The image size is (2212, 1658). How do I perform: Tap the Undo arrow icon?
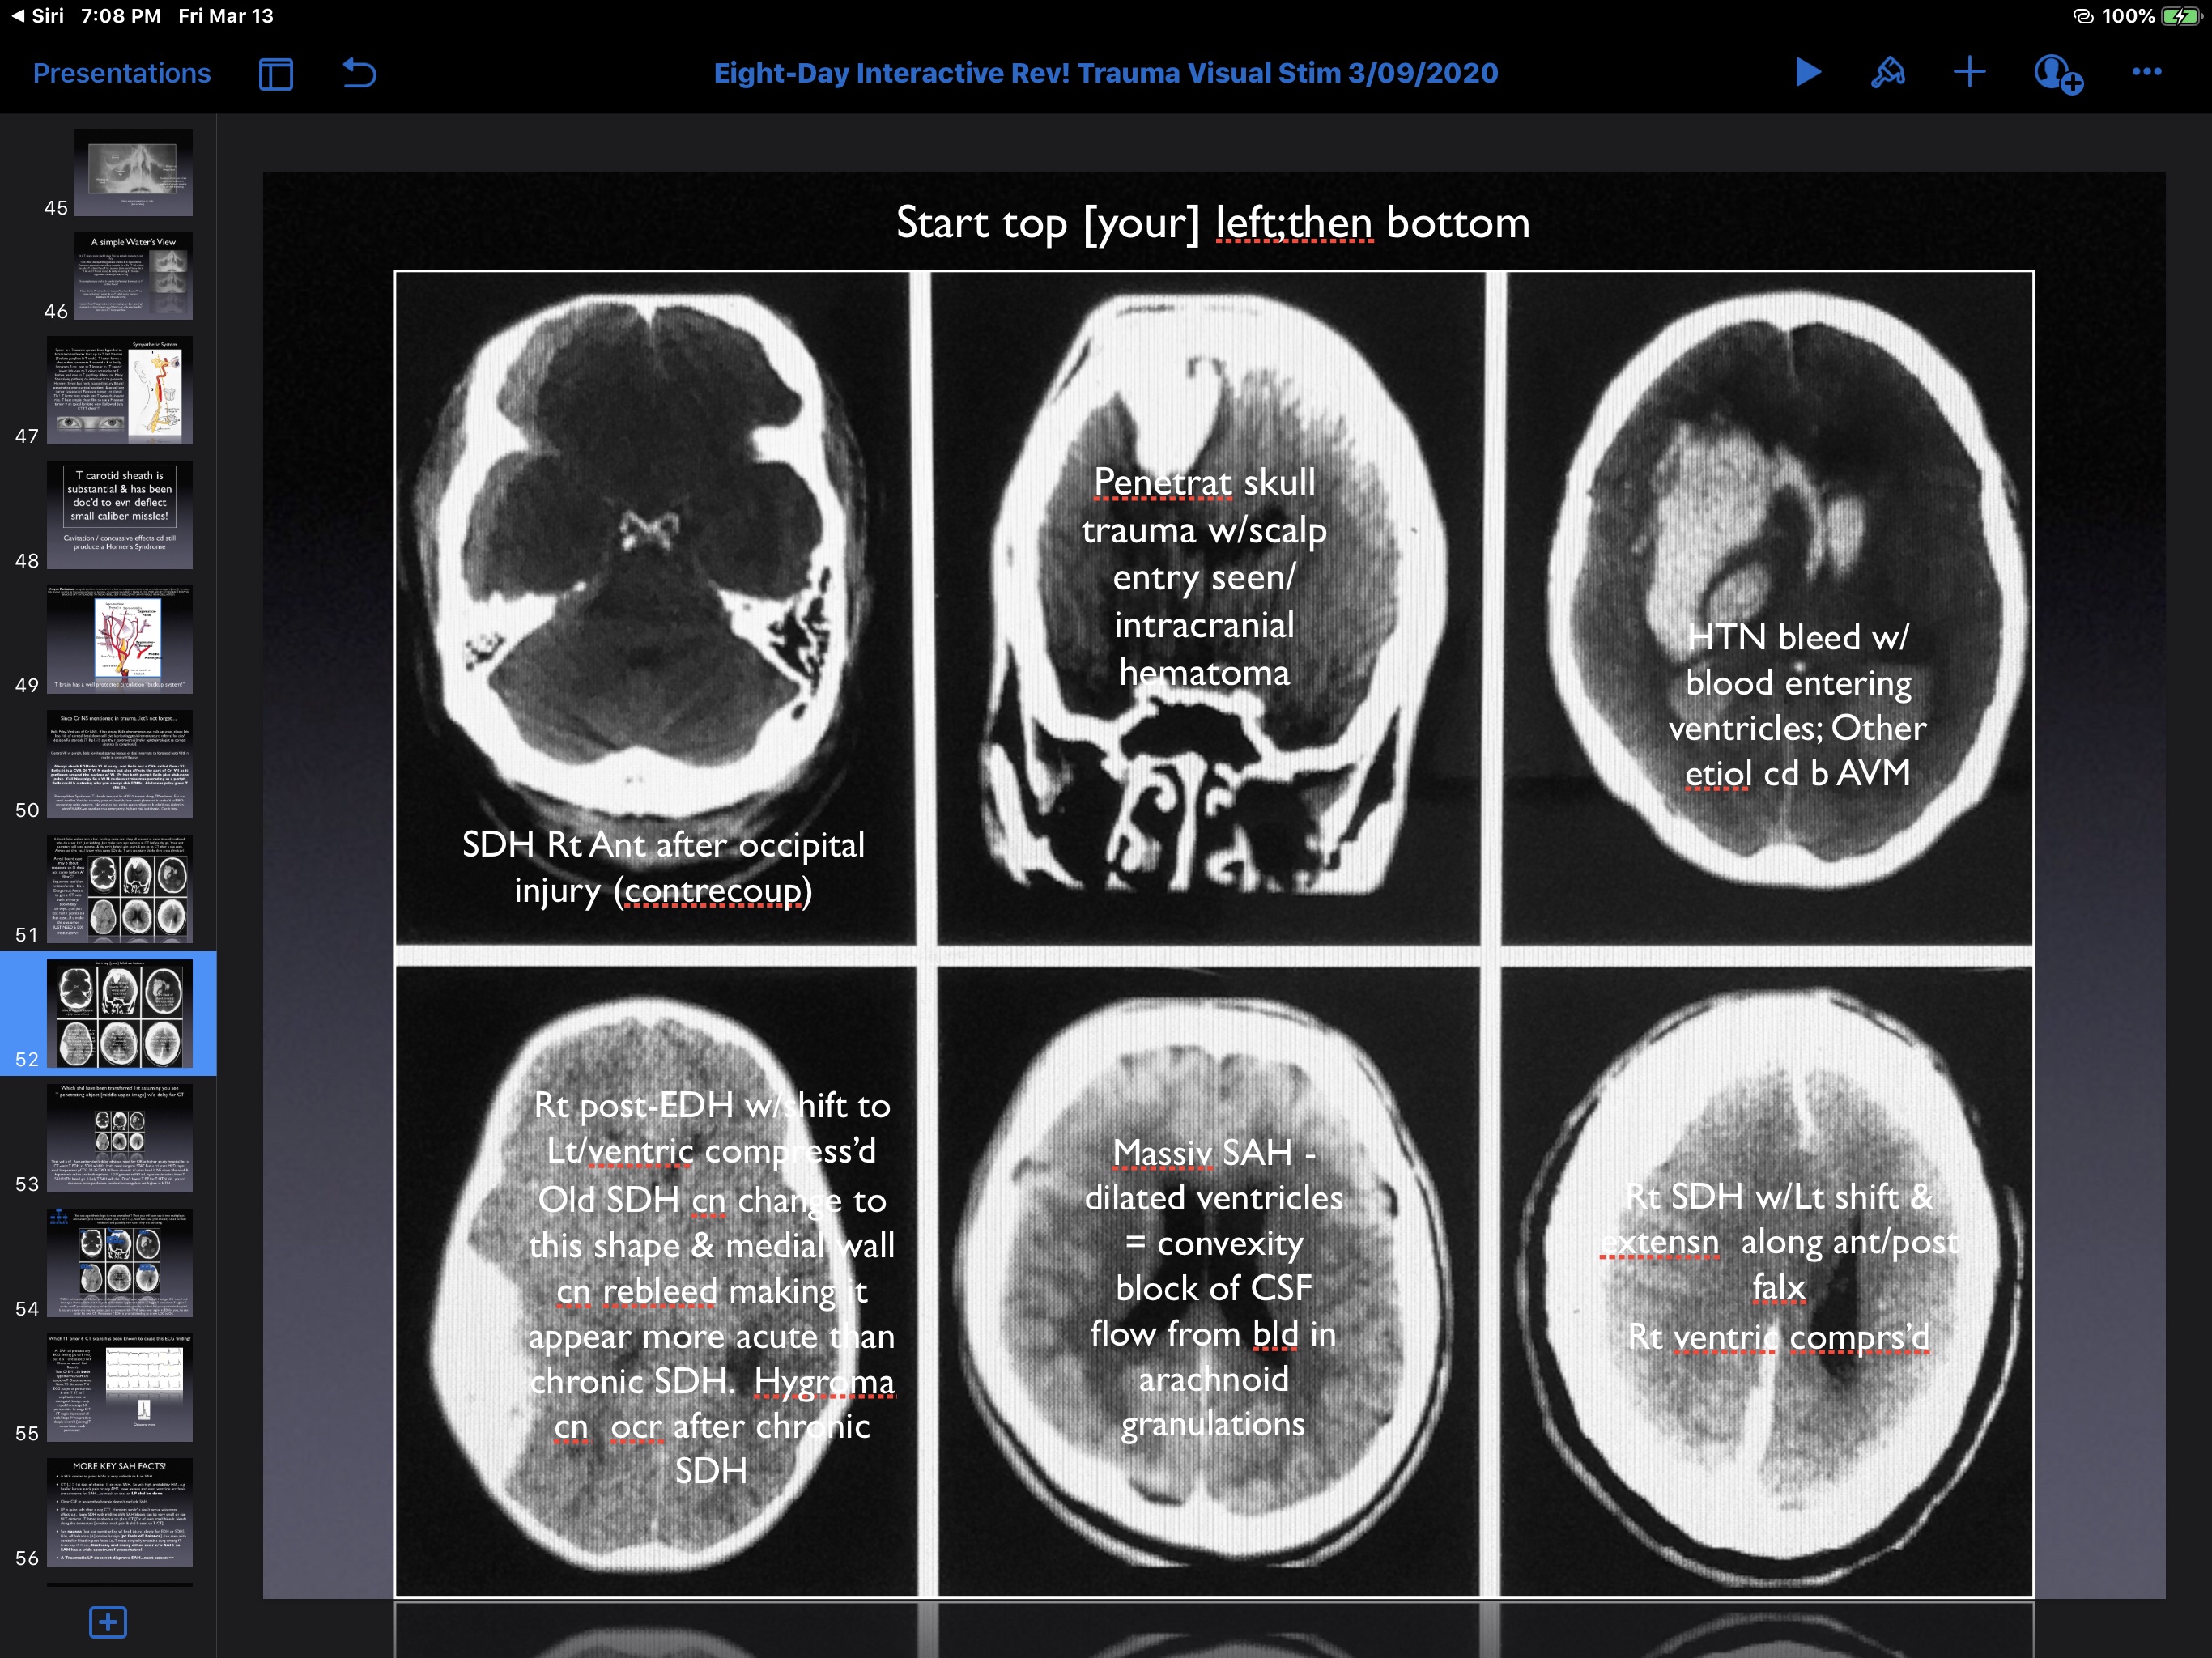click(359, 73)
